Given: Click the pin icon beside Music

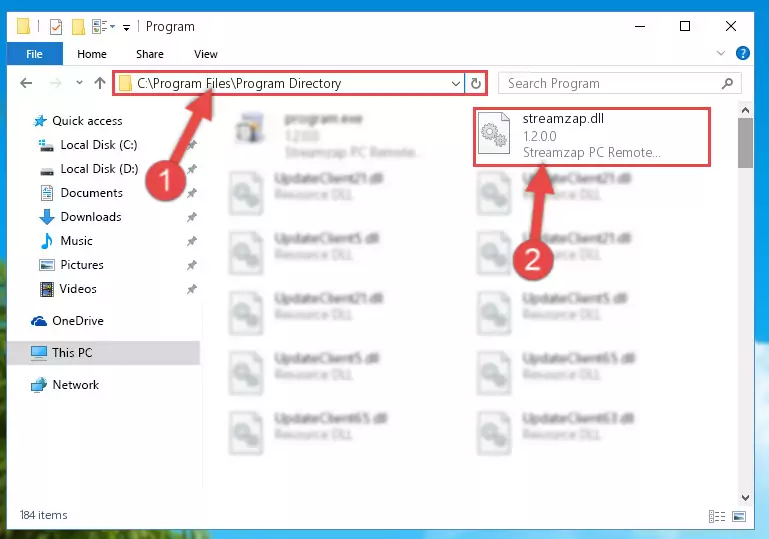Looking at the screenshot, I should (192, 241).
